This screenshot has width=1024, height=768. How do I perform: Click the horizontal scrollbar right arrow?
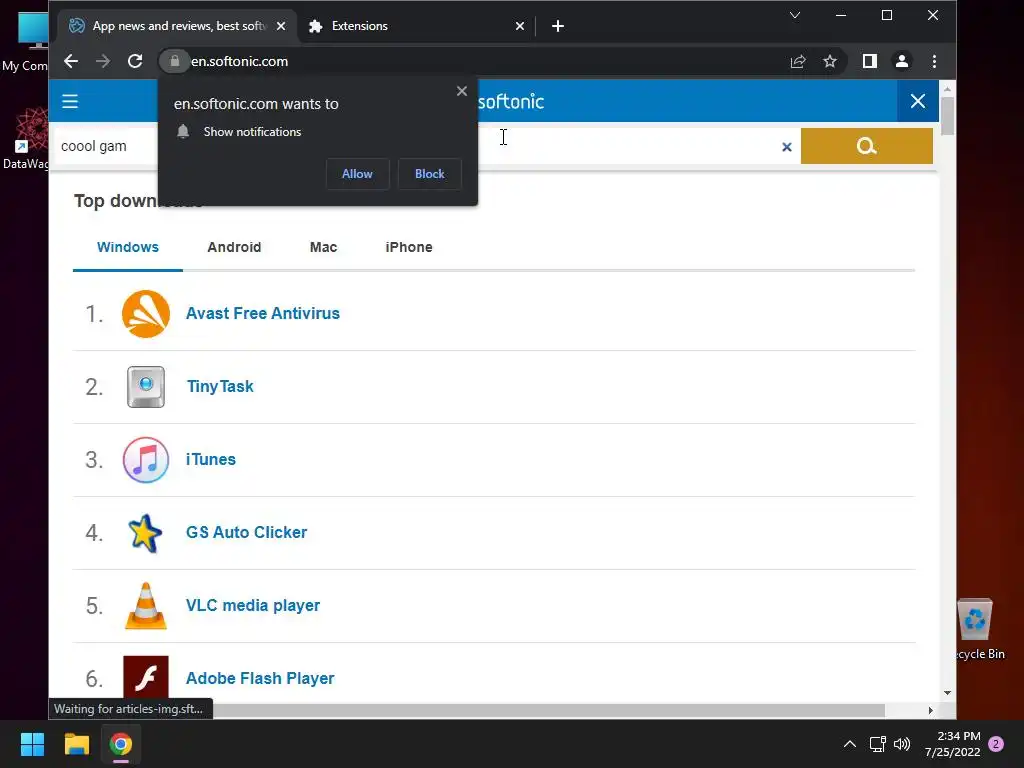click(931, 710)
